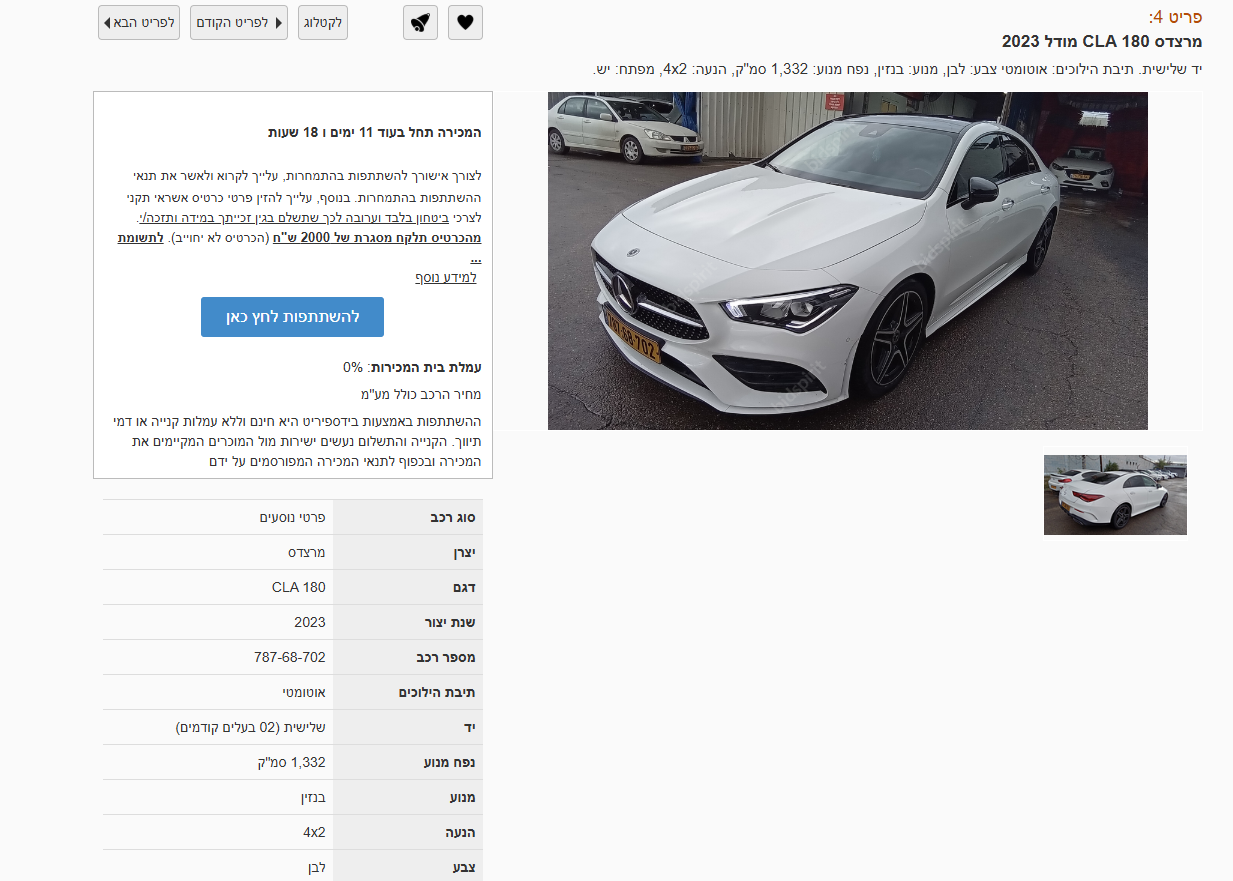The width and height of the screenshot is (1233, 881).
Task: Click the year value 2023 in table
Action: (310, 622)
